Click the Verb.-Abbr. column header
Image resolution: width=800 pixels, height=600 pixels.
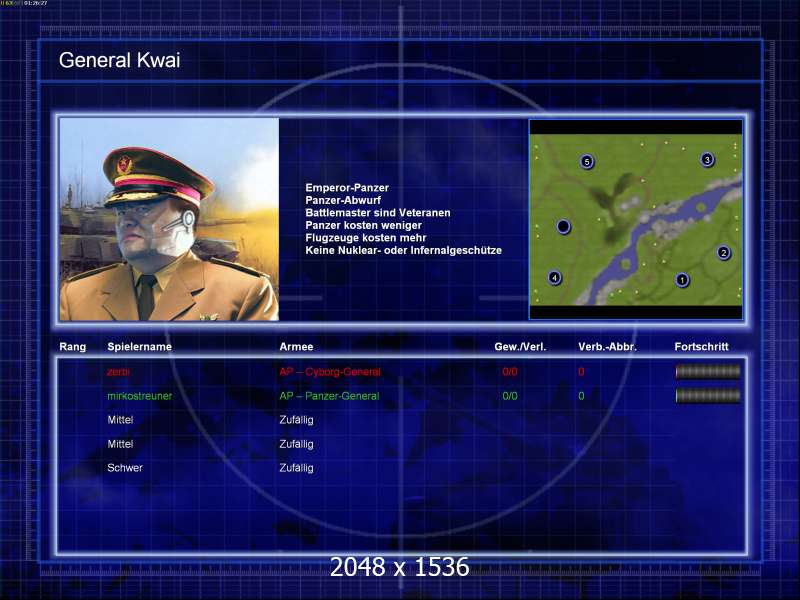coord(607,347)
